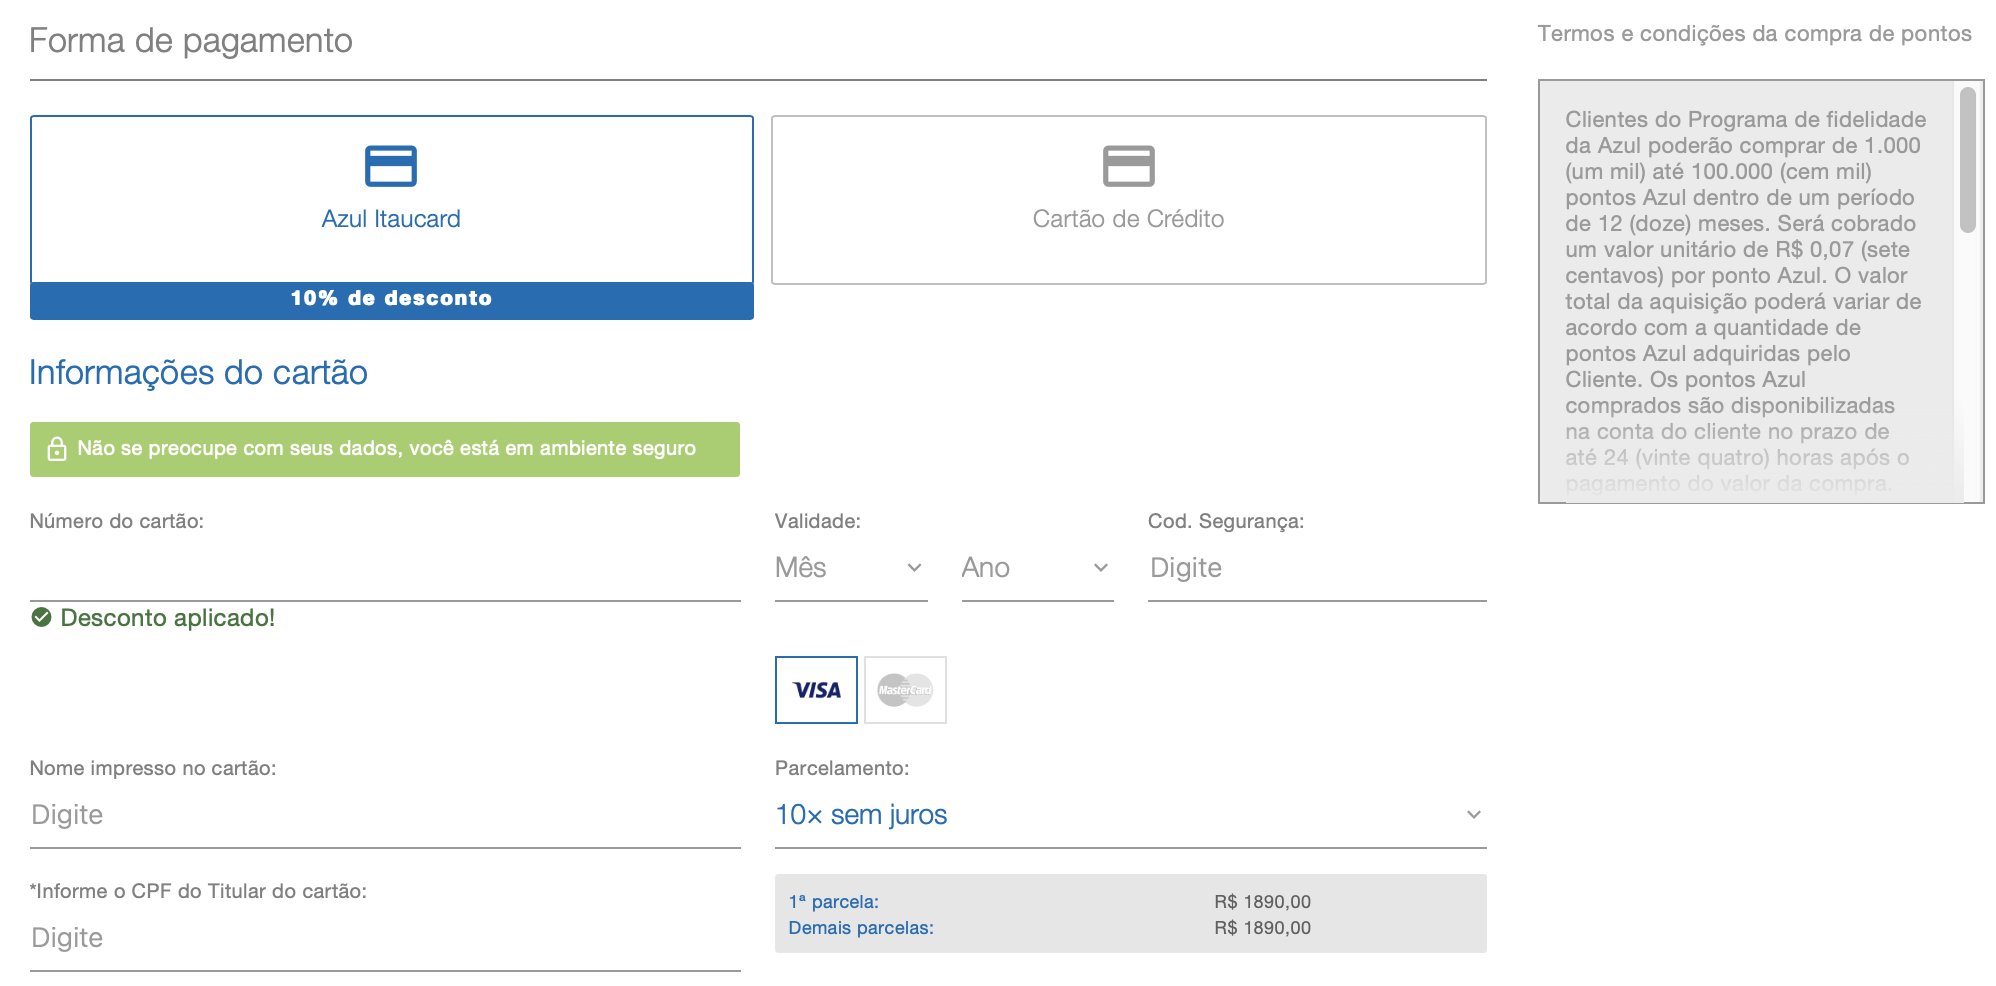This screenshot has width=1996, height=986.
Task: Select the Visa card brand
Action: [816, 690]
